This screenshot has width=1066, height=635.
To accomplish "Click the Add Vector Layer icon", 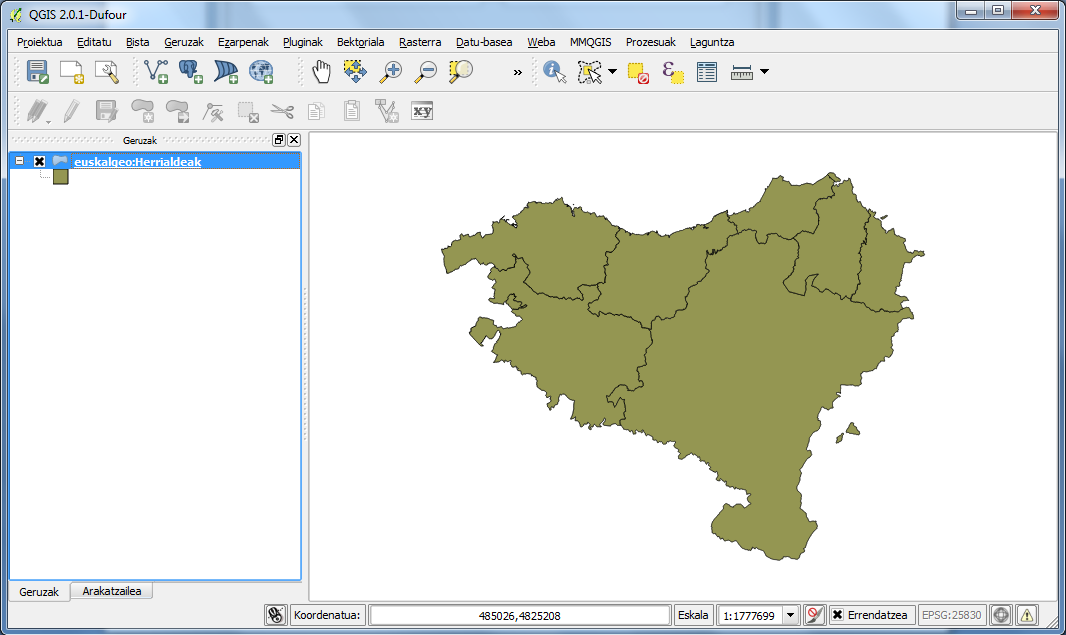I will pyautogui.click(x=156, y=71).
